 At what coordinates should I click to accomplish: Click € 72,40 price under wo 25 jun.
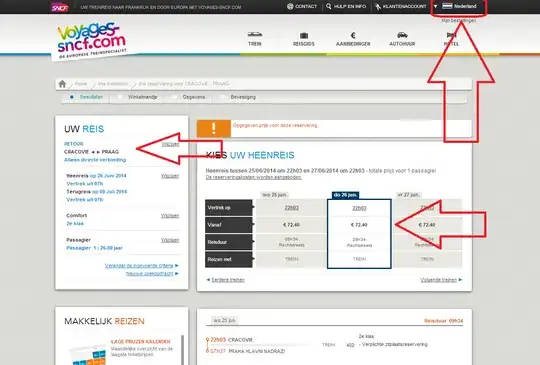(291, 225)
